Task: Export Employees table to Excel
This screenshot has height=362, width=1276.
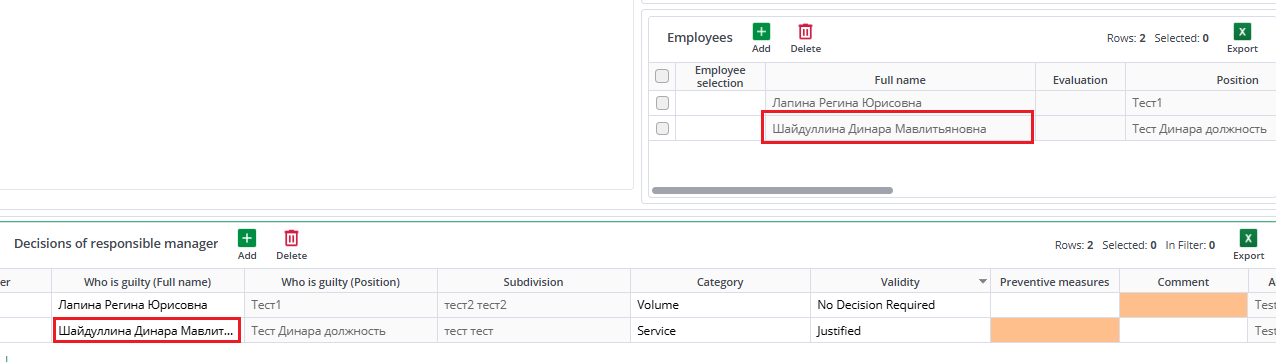Action: pyautogui.click(x=1242, y=38)
